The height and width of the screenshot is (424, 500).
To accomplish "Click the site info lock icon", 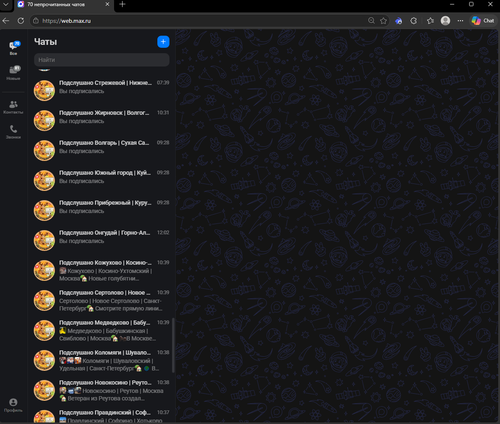I will [36, 21].
